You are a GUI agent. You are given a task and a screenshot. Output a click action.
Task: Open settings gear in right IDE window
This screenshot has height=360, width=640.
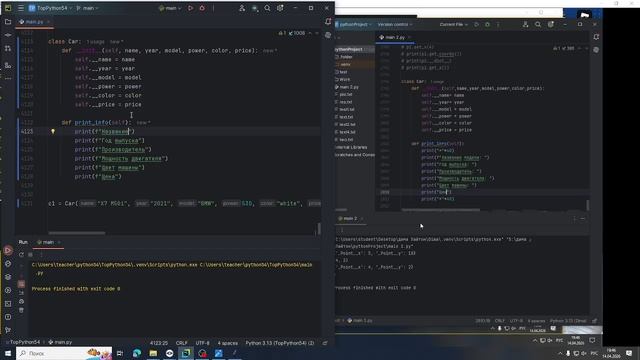click(x=551, y=24)
